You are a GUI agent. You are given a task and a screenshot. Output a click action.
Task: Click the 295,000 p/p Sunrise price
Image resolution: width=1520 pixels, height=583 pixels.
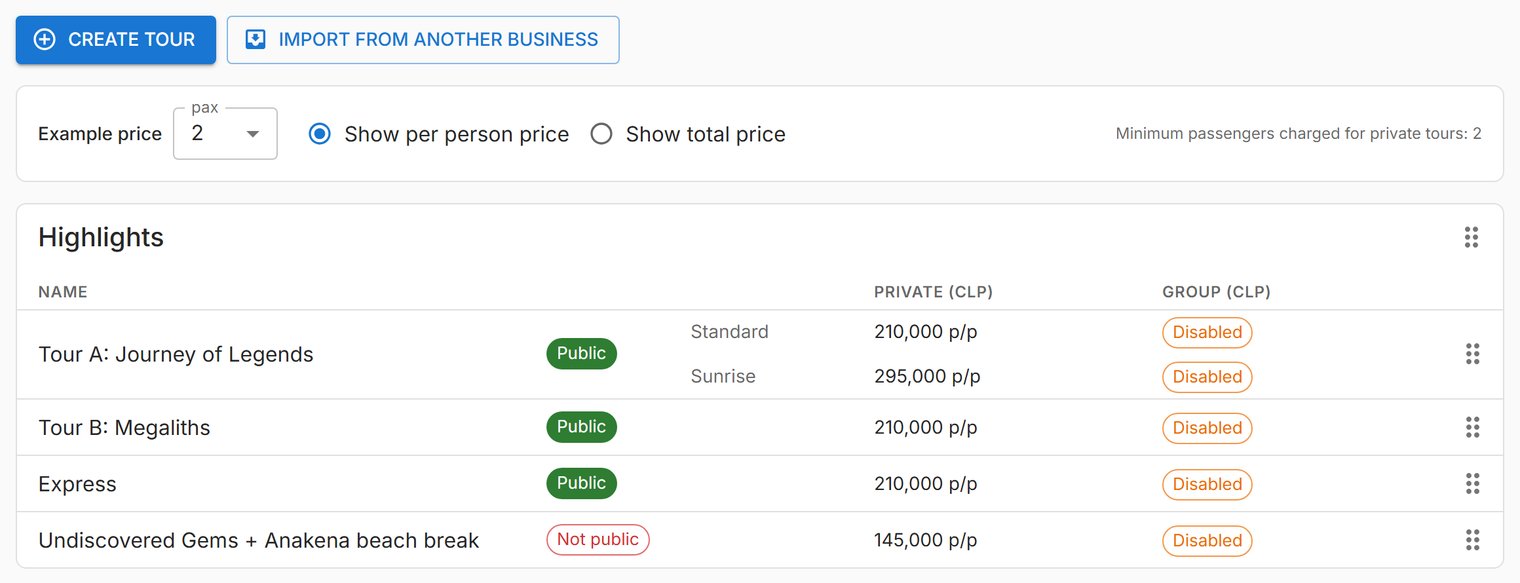[x=927, y=377]
